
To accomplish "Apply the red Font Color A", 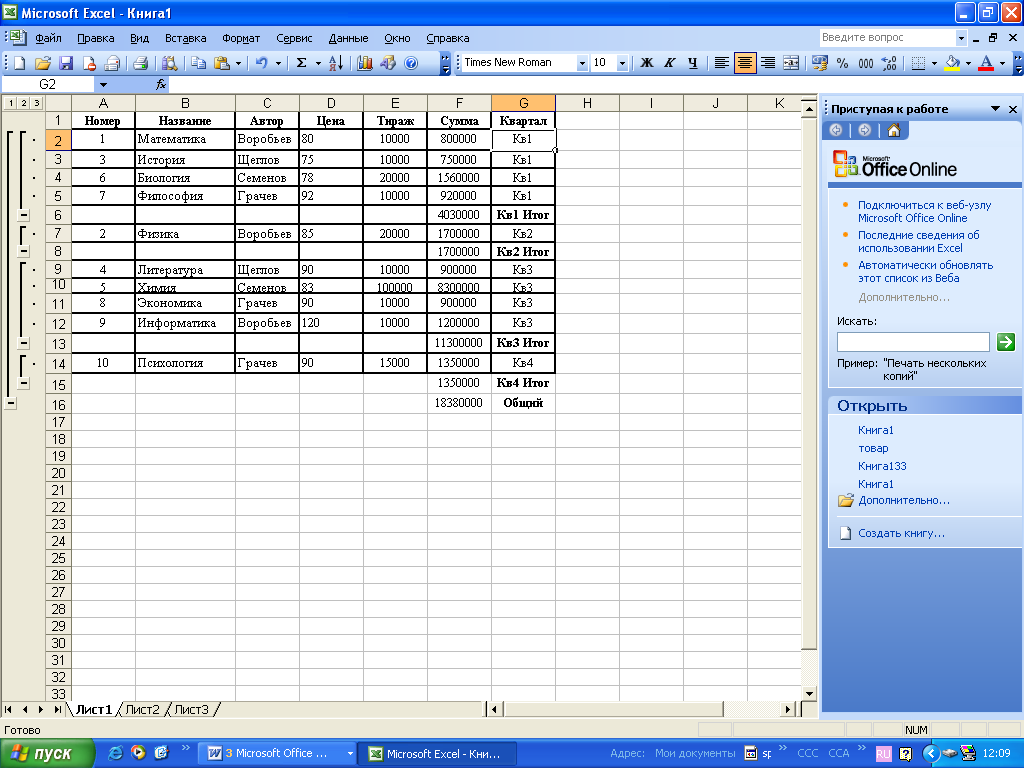I will (987, 63).
